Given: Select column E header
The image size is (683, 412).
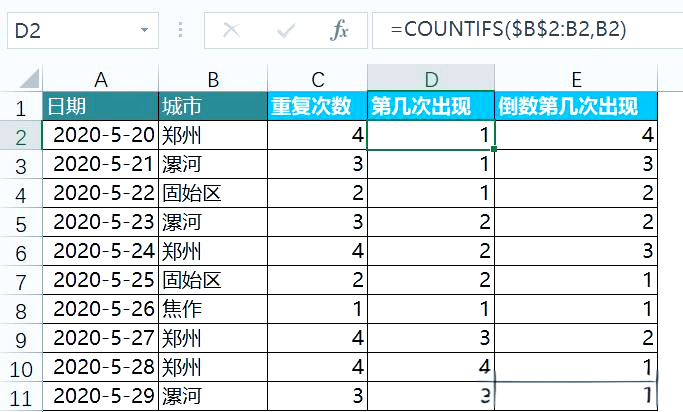Looking at the screenshot, I should pyautogui.click(x=576, y=79).
